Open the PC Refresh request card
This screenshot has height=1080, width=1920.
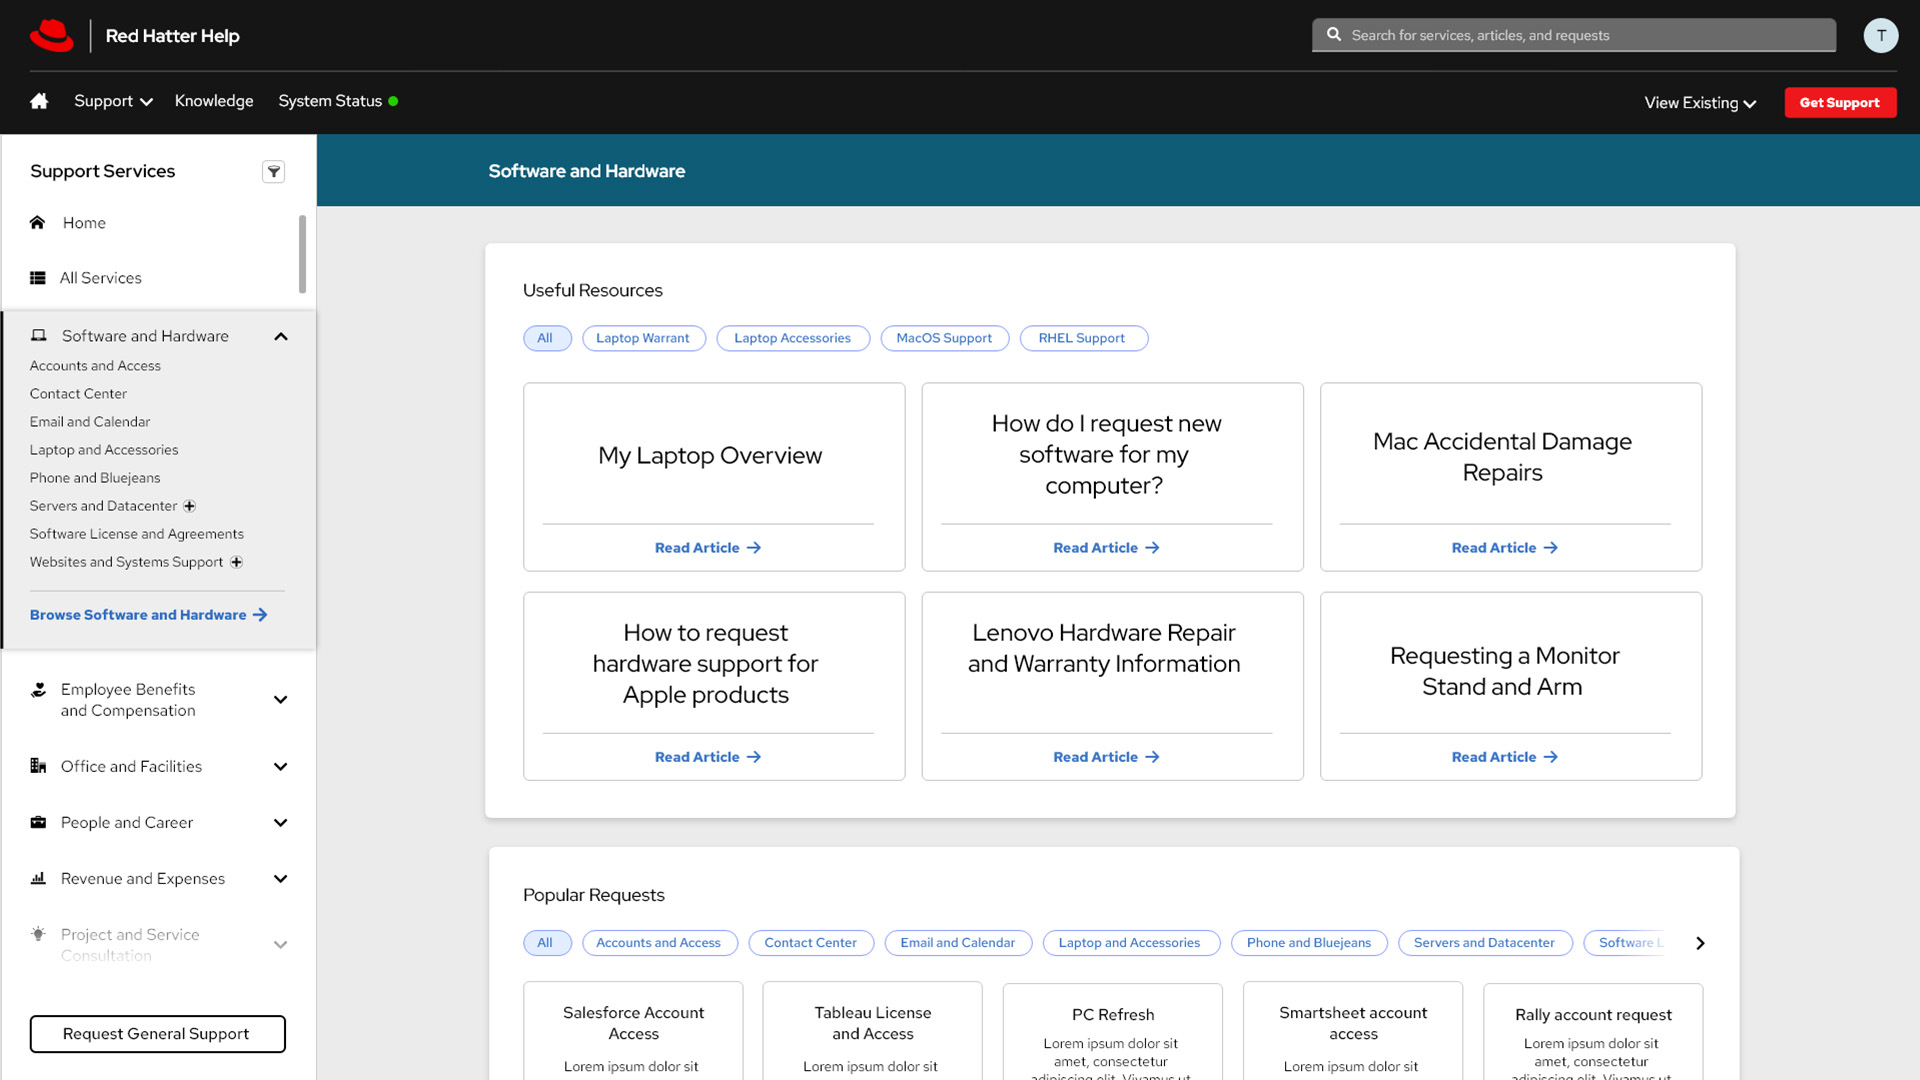pos(1113,1031)
